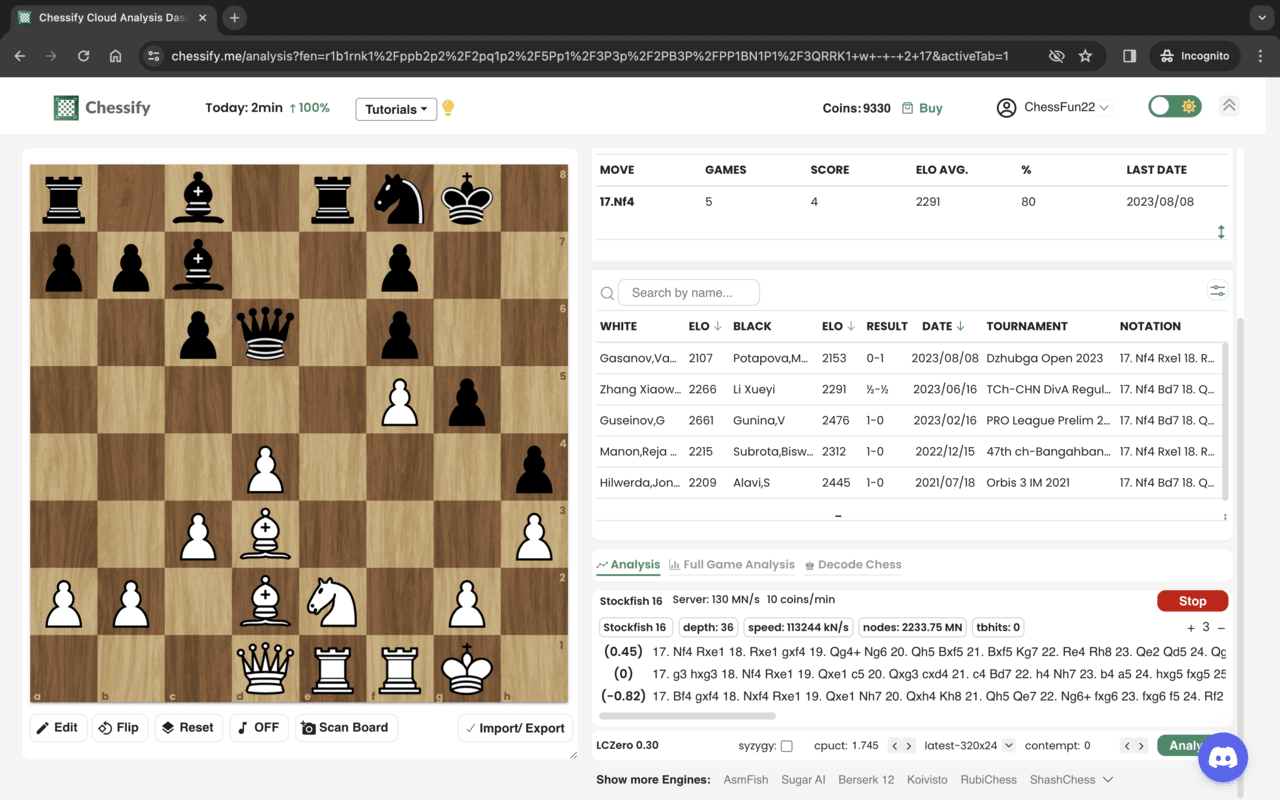Decrease cpuct with the left arrow

895,745
